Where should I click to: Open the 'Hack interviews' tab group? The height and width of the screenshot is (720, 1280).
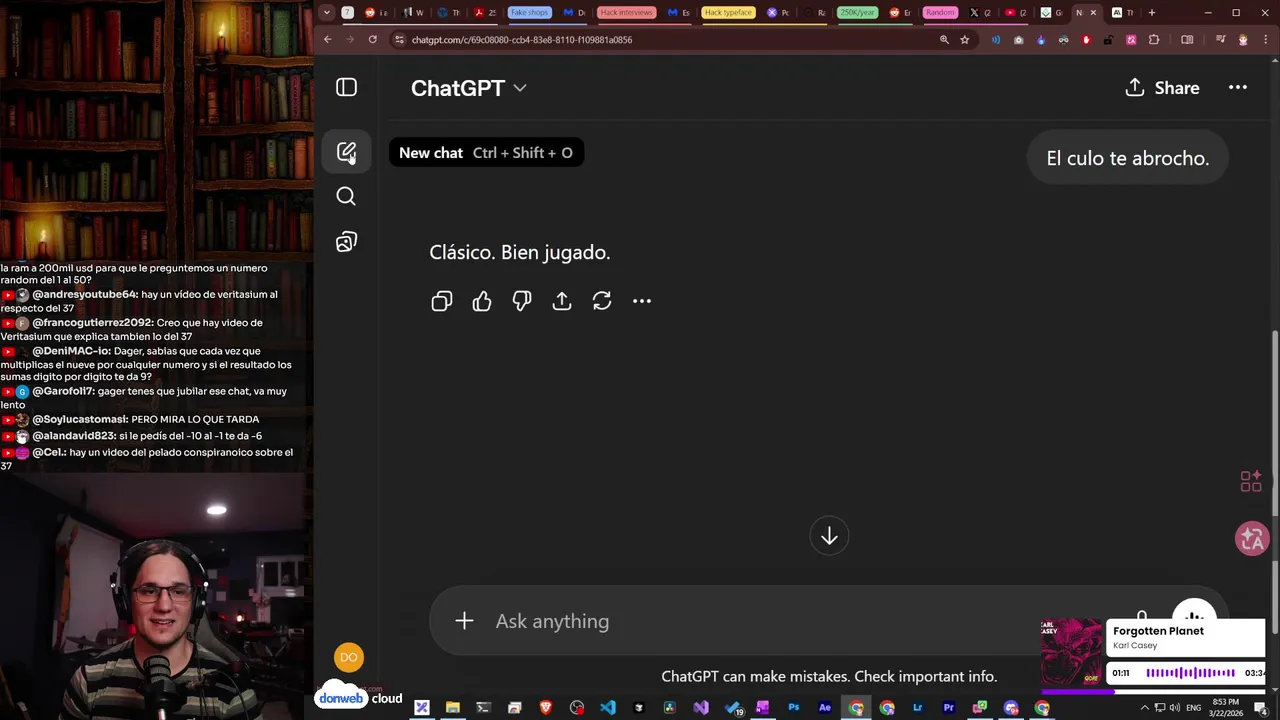[626, 13]
